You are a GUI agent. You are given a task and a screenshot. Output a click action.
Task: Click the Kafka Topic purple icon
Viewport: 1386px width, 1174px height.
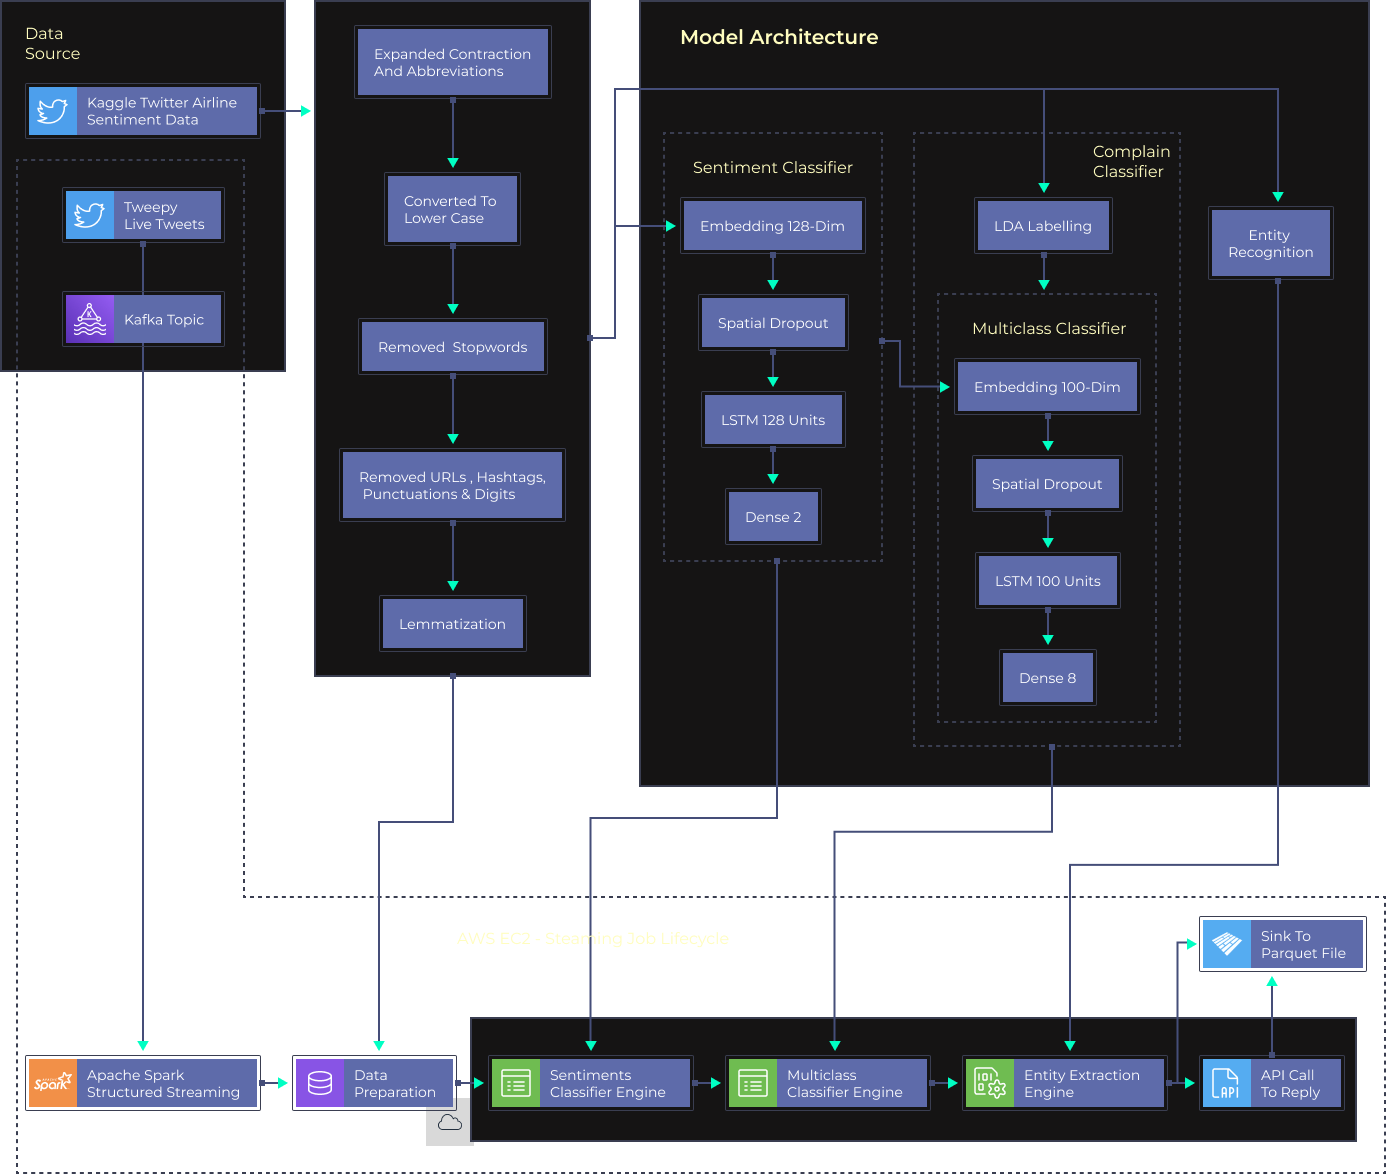click(x=90, y=319)
